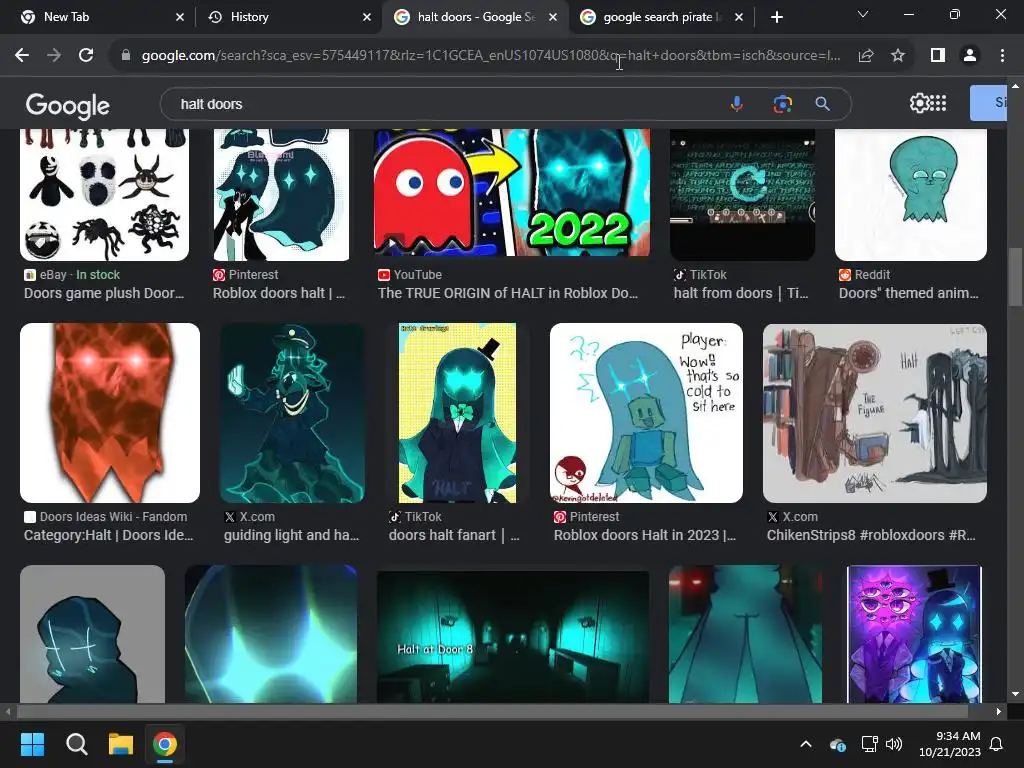Close the google search pirate tab
The width and height of the screenshot is (1024, 768).
(739, 17)
